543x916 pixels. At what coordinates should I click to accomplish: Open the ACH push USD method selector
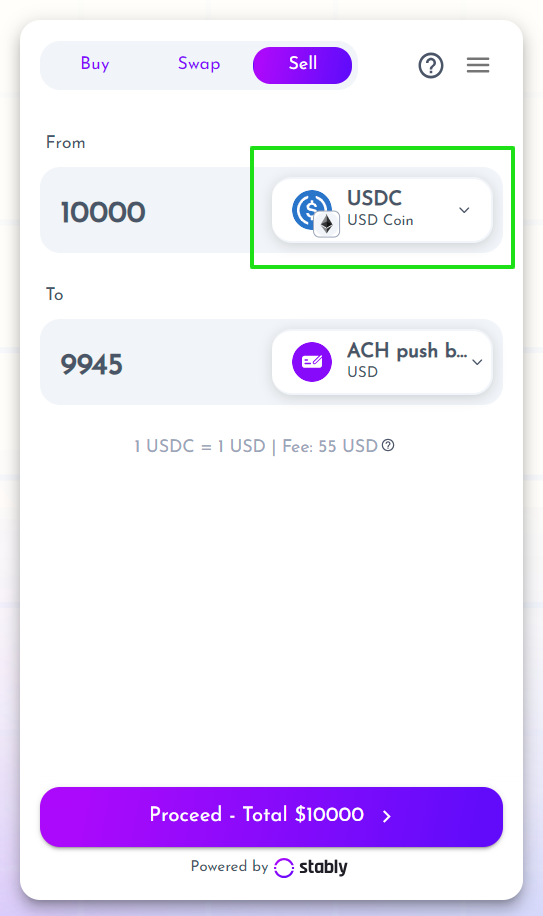click(382, 362)
